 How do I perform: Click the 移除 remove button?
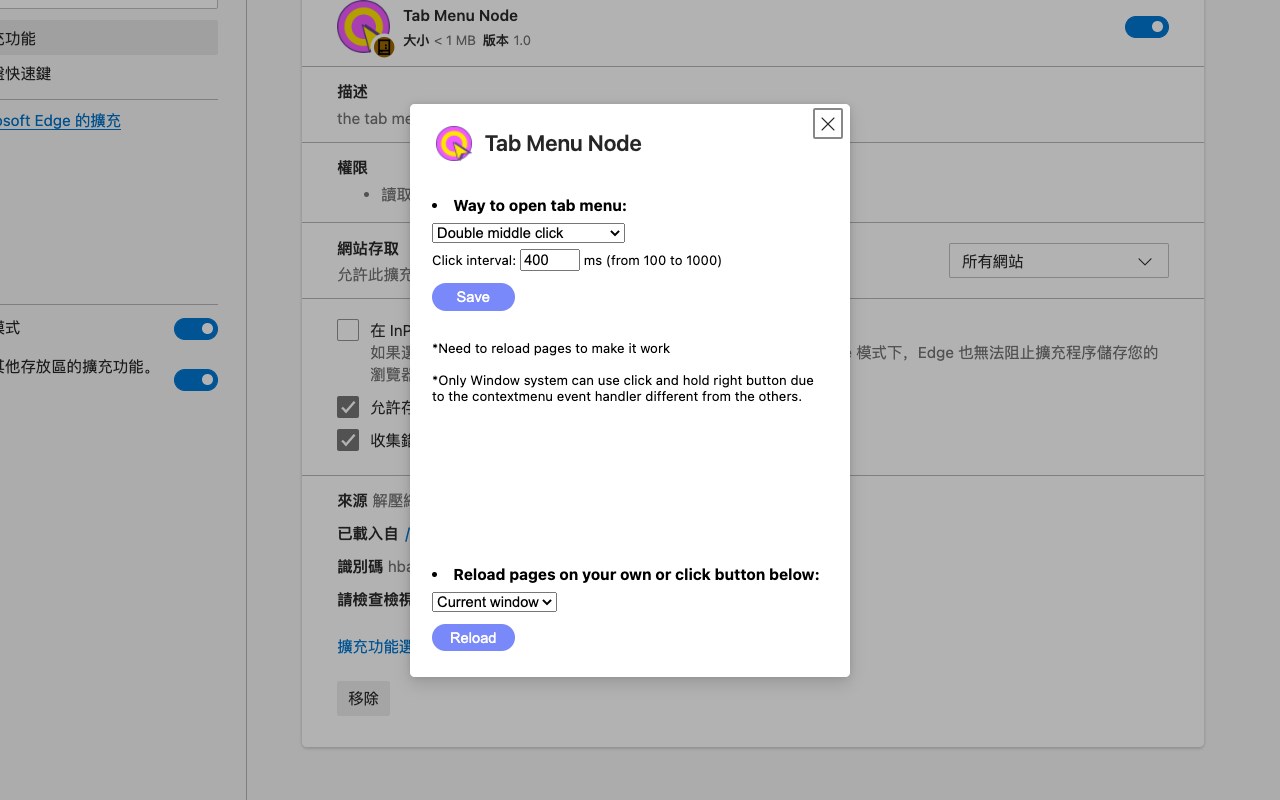(x=363, y=698)
